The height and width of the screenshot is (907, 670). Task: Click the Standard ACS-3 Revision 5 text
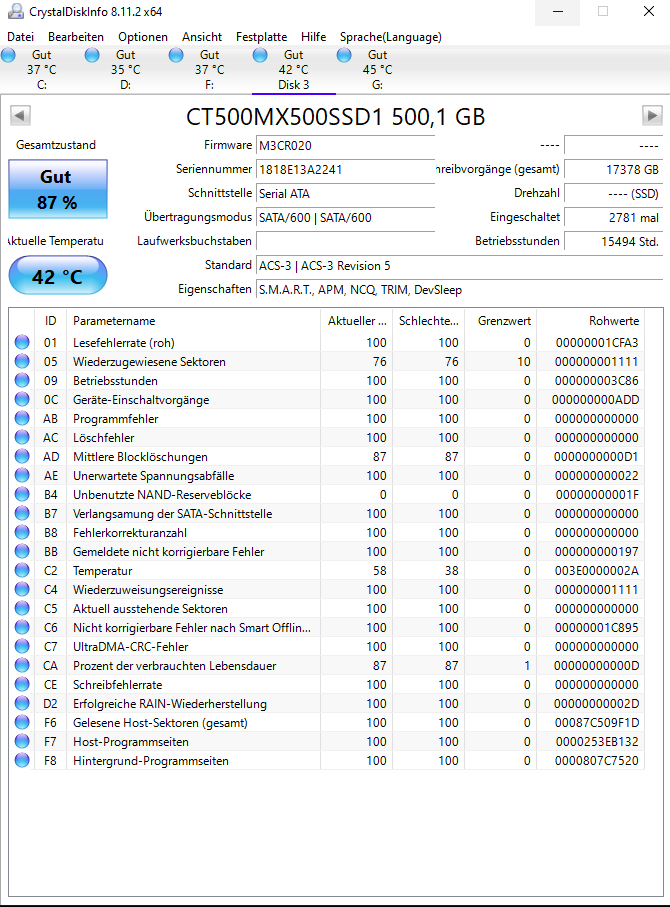point(324,266)
